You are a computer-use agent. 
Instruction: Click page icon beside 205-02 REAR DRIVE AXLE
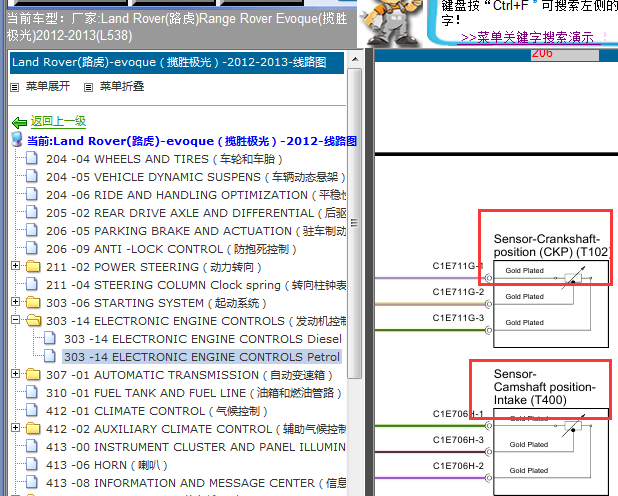pos(32,213)
